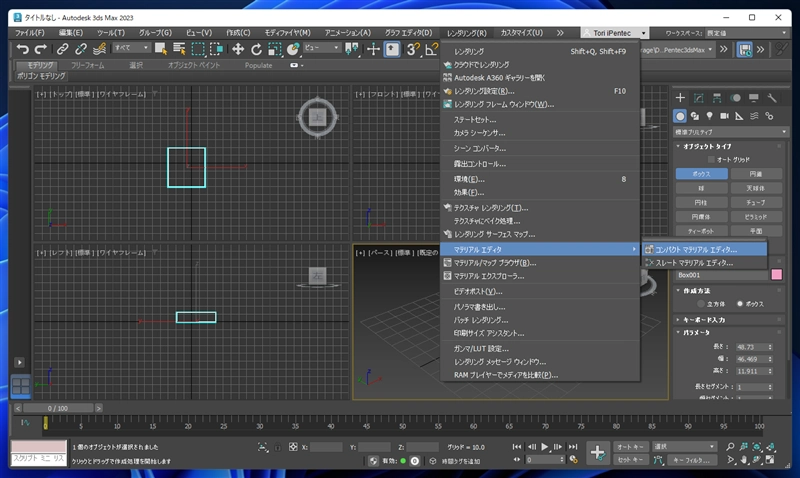Screen dimensions: 800x478
Task: Click the Select and Place tool
Action: (x=293, y=49)
